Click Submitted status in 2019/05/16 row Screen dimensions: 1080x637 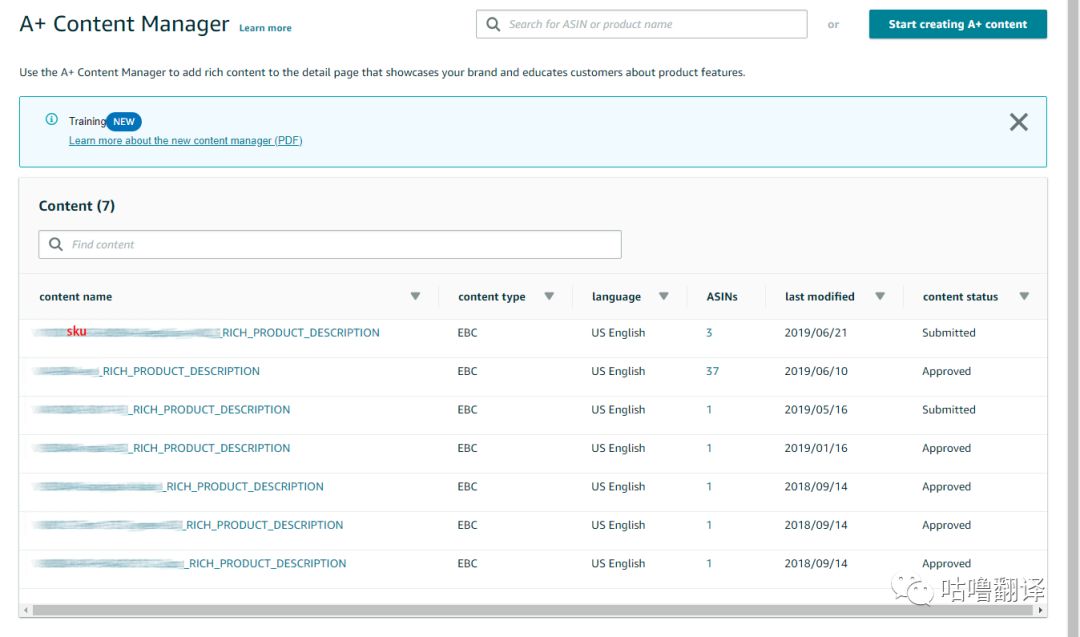(x=948, y=410)
